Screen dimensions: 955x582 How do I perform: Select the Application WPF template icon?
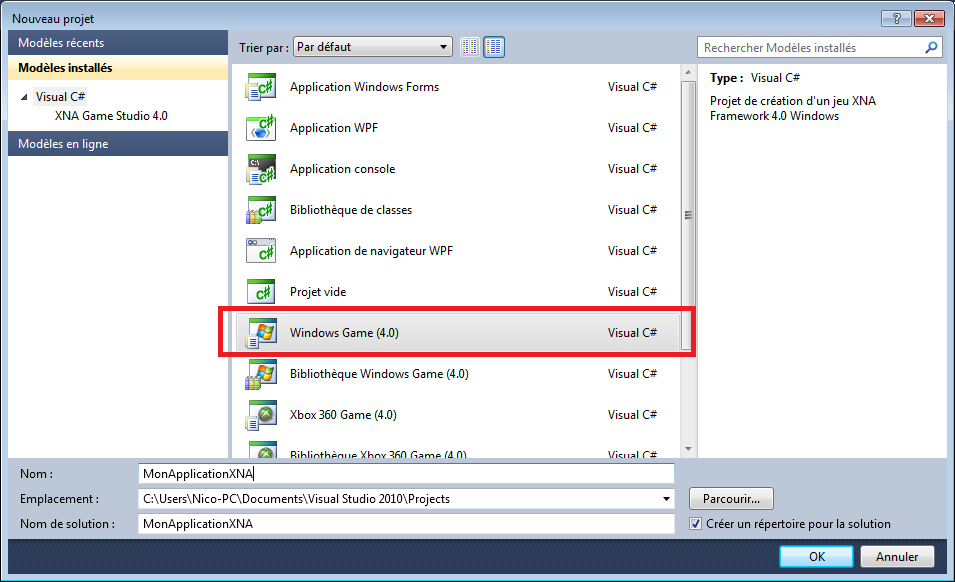[x=261, y=128]
